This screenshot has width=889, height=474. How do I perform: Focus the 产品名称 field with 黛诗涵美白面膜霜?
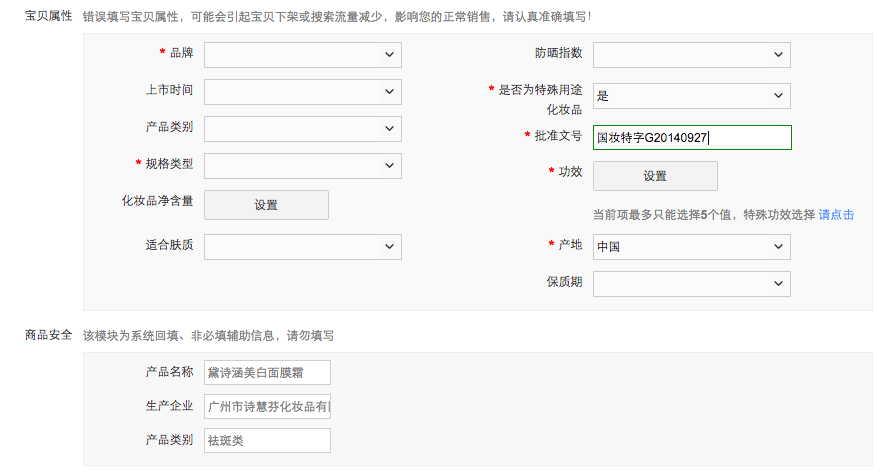[x=267, y=373]
